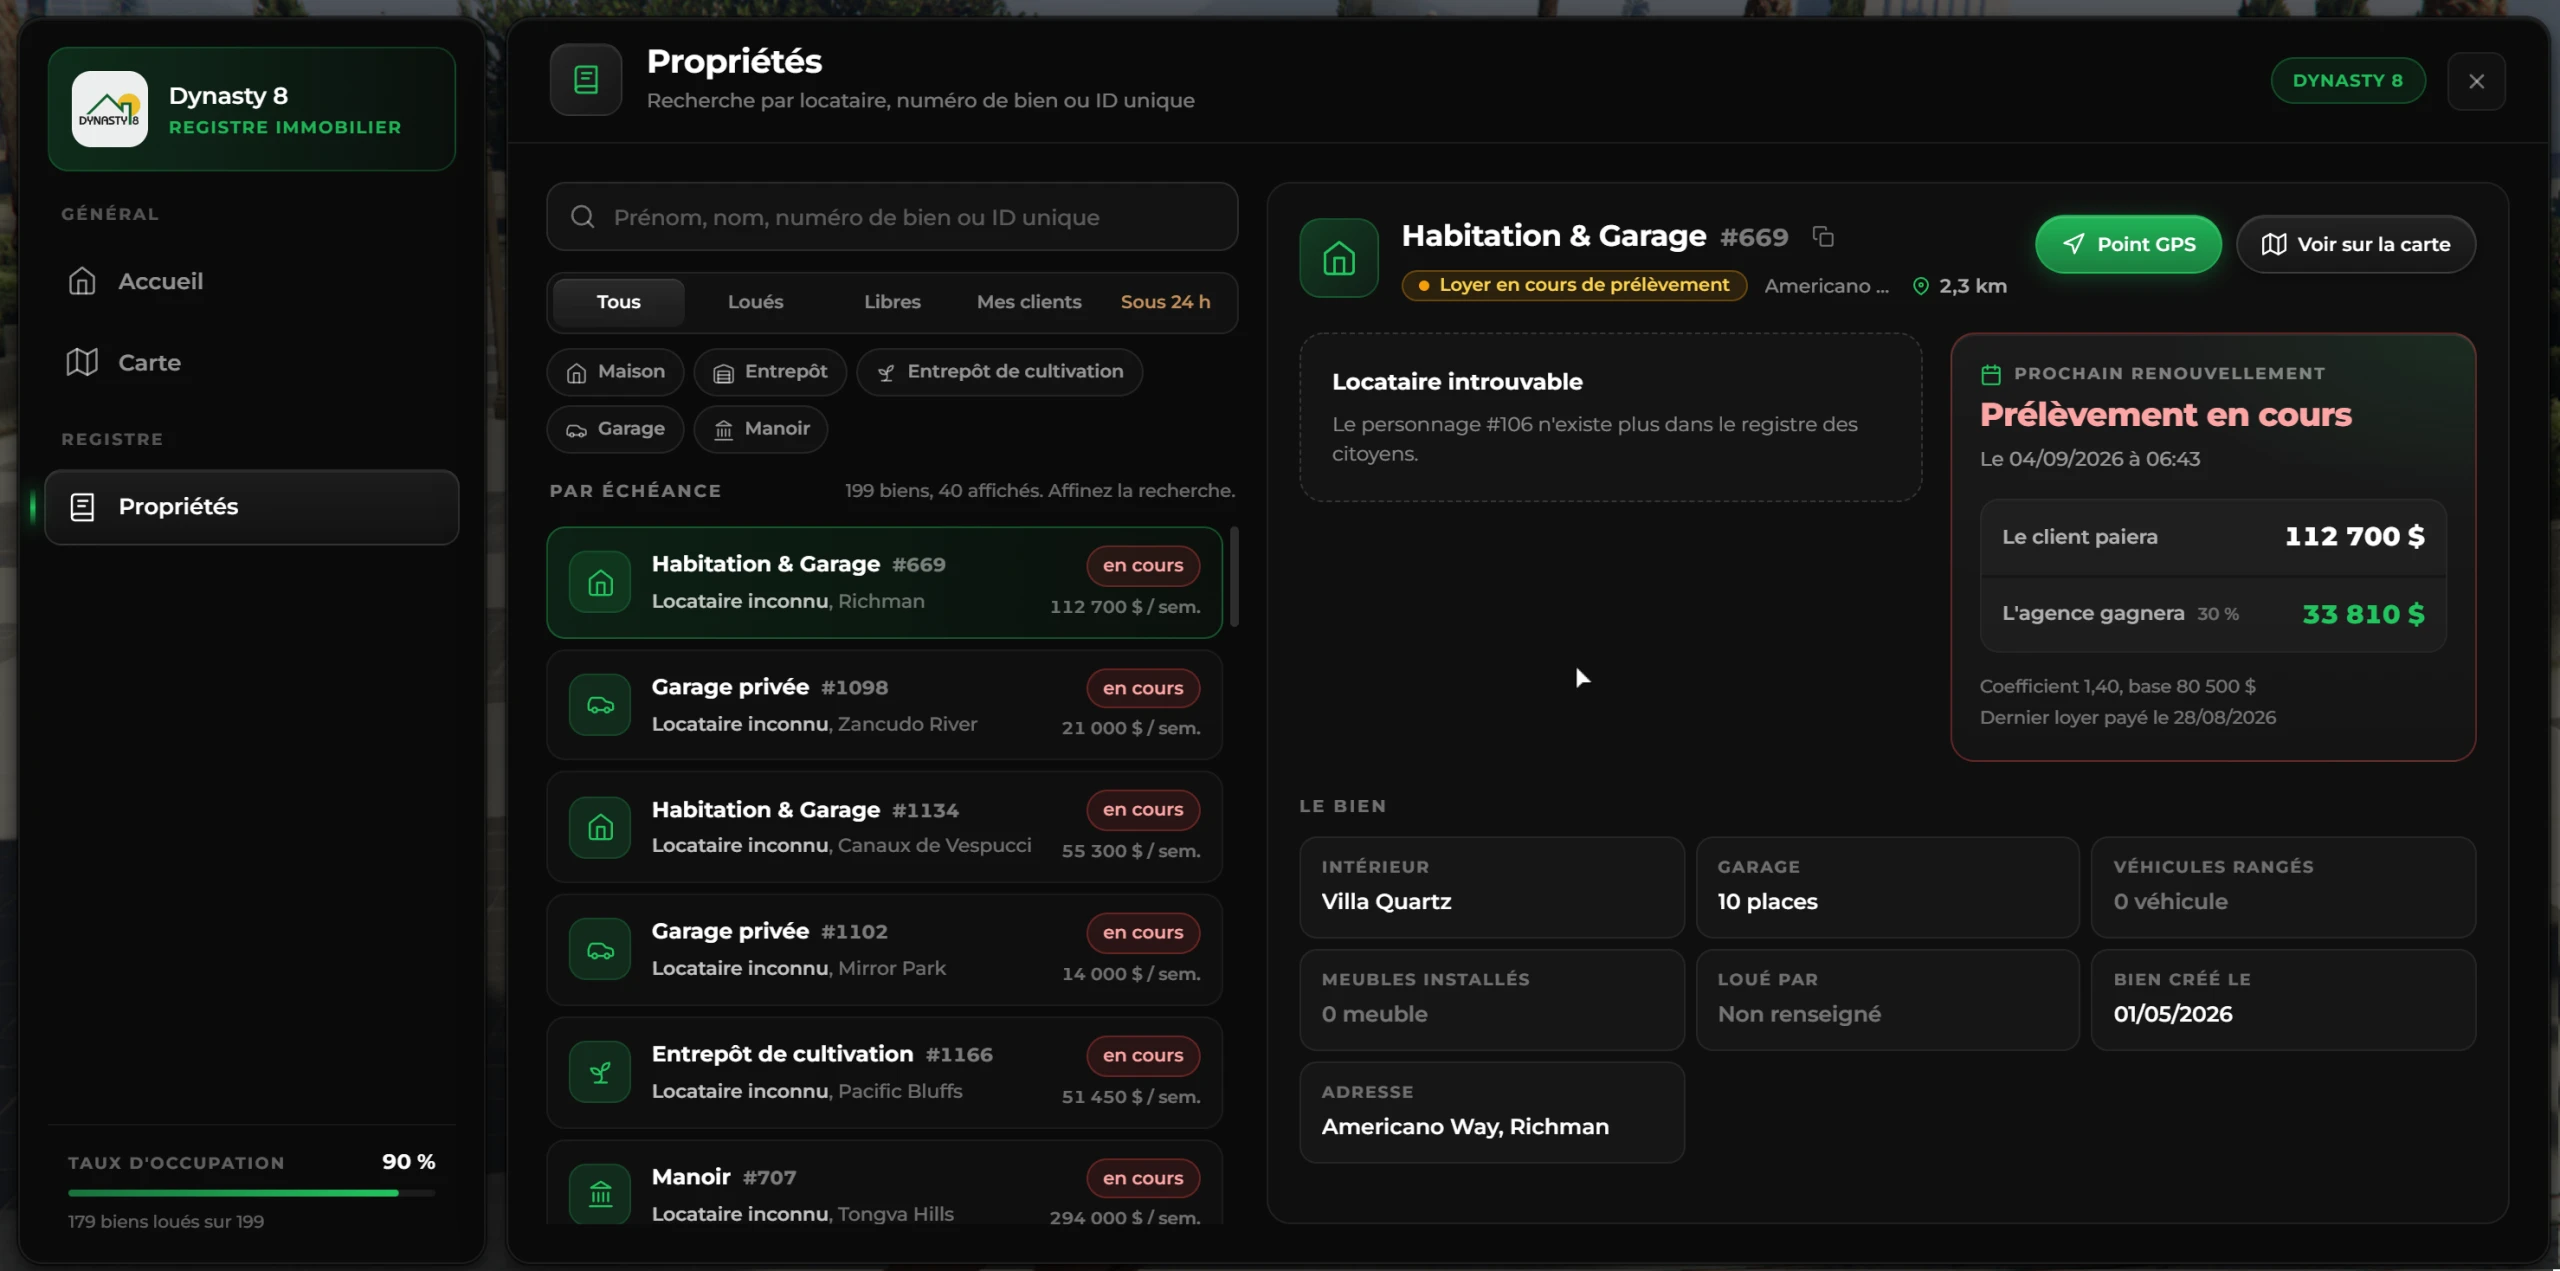
Task: Toggle the Garage filter chip
Action: 615,429
